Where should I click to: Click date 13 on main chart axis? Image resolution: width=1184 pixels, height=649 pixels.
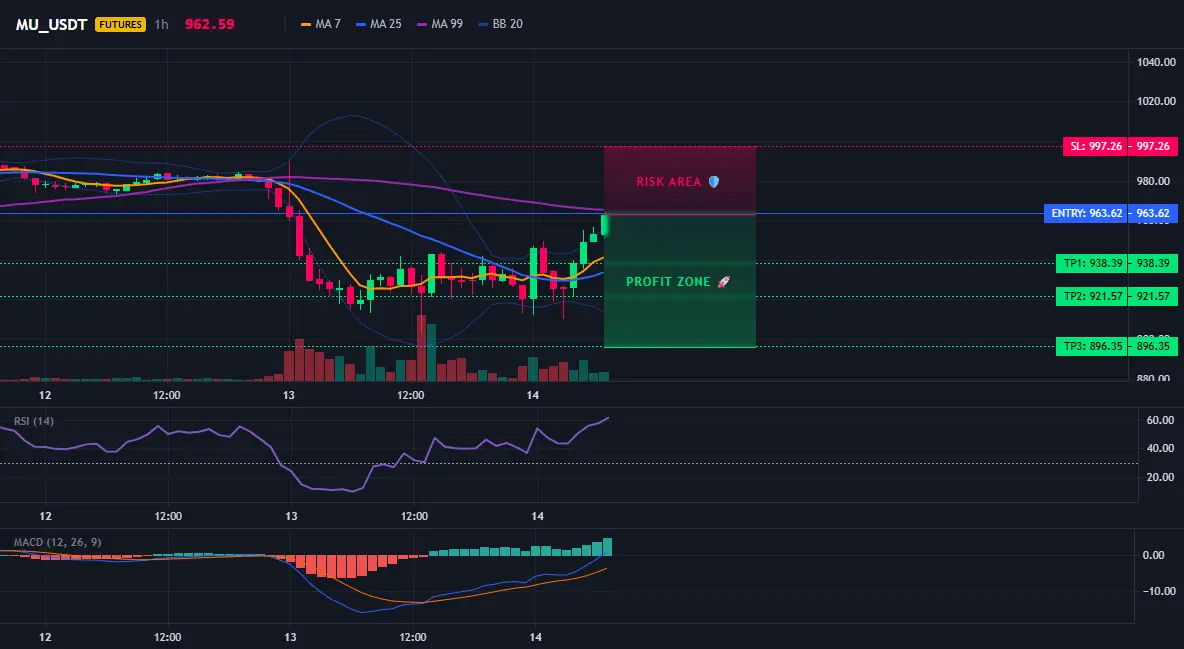point(288,395)
